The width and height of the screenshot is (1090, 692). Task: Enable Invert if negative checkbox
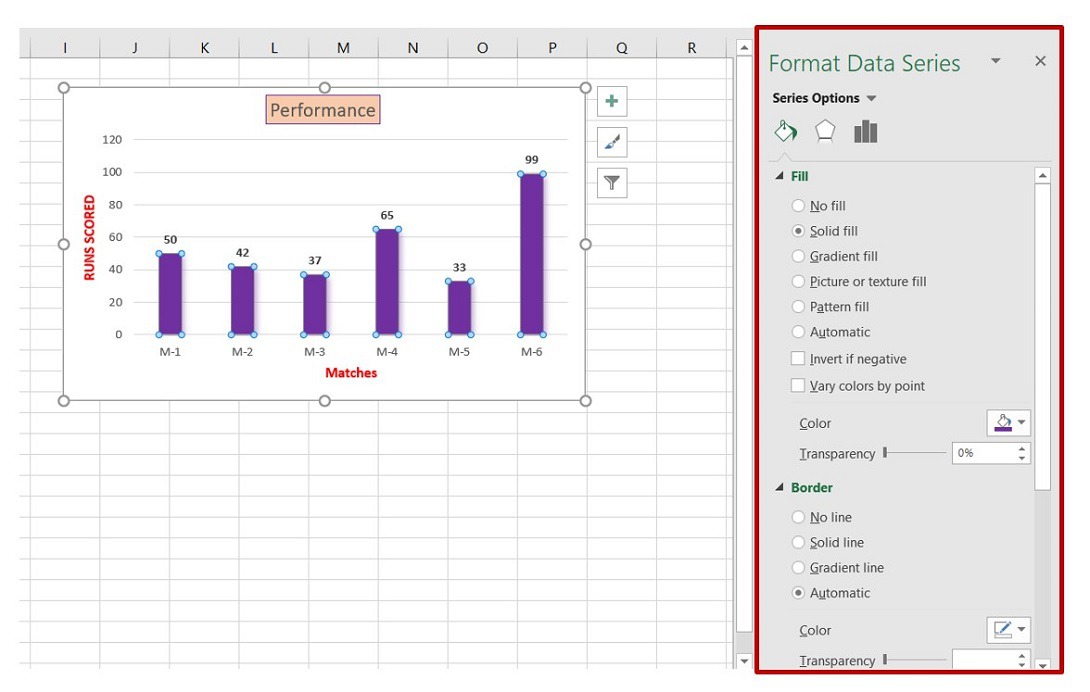pyautogui.click(x=798, y=359)
